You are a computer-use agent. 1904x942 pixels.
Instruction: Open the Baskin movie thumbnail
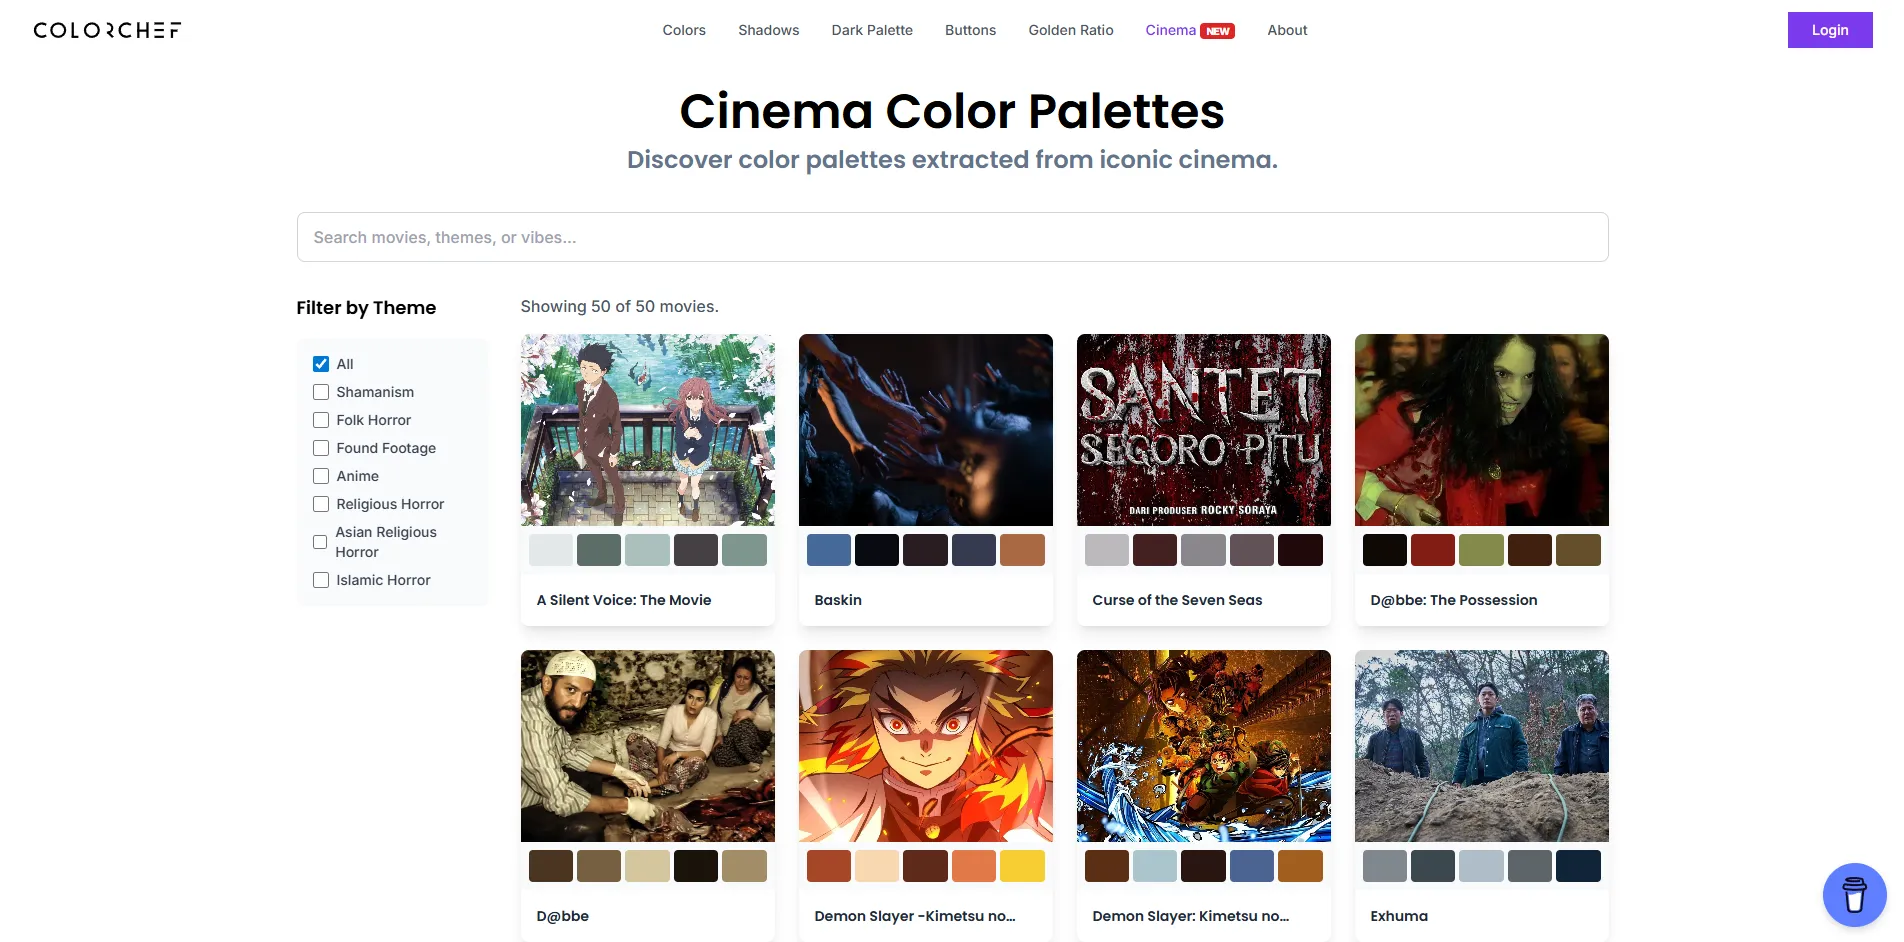click(x=926, y=430)
